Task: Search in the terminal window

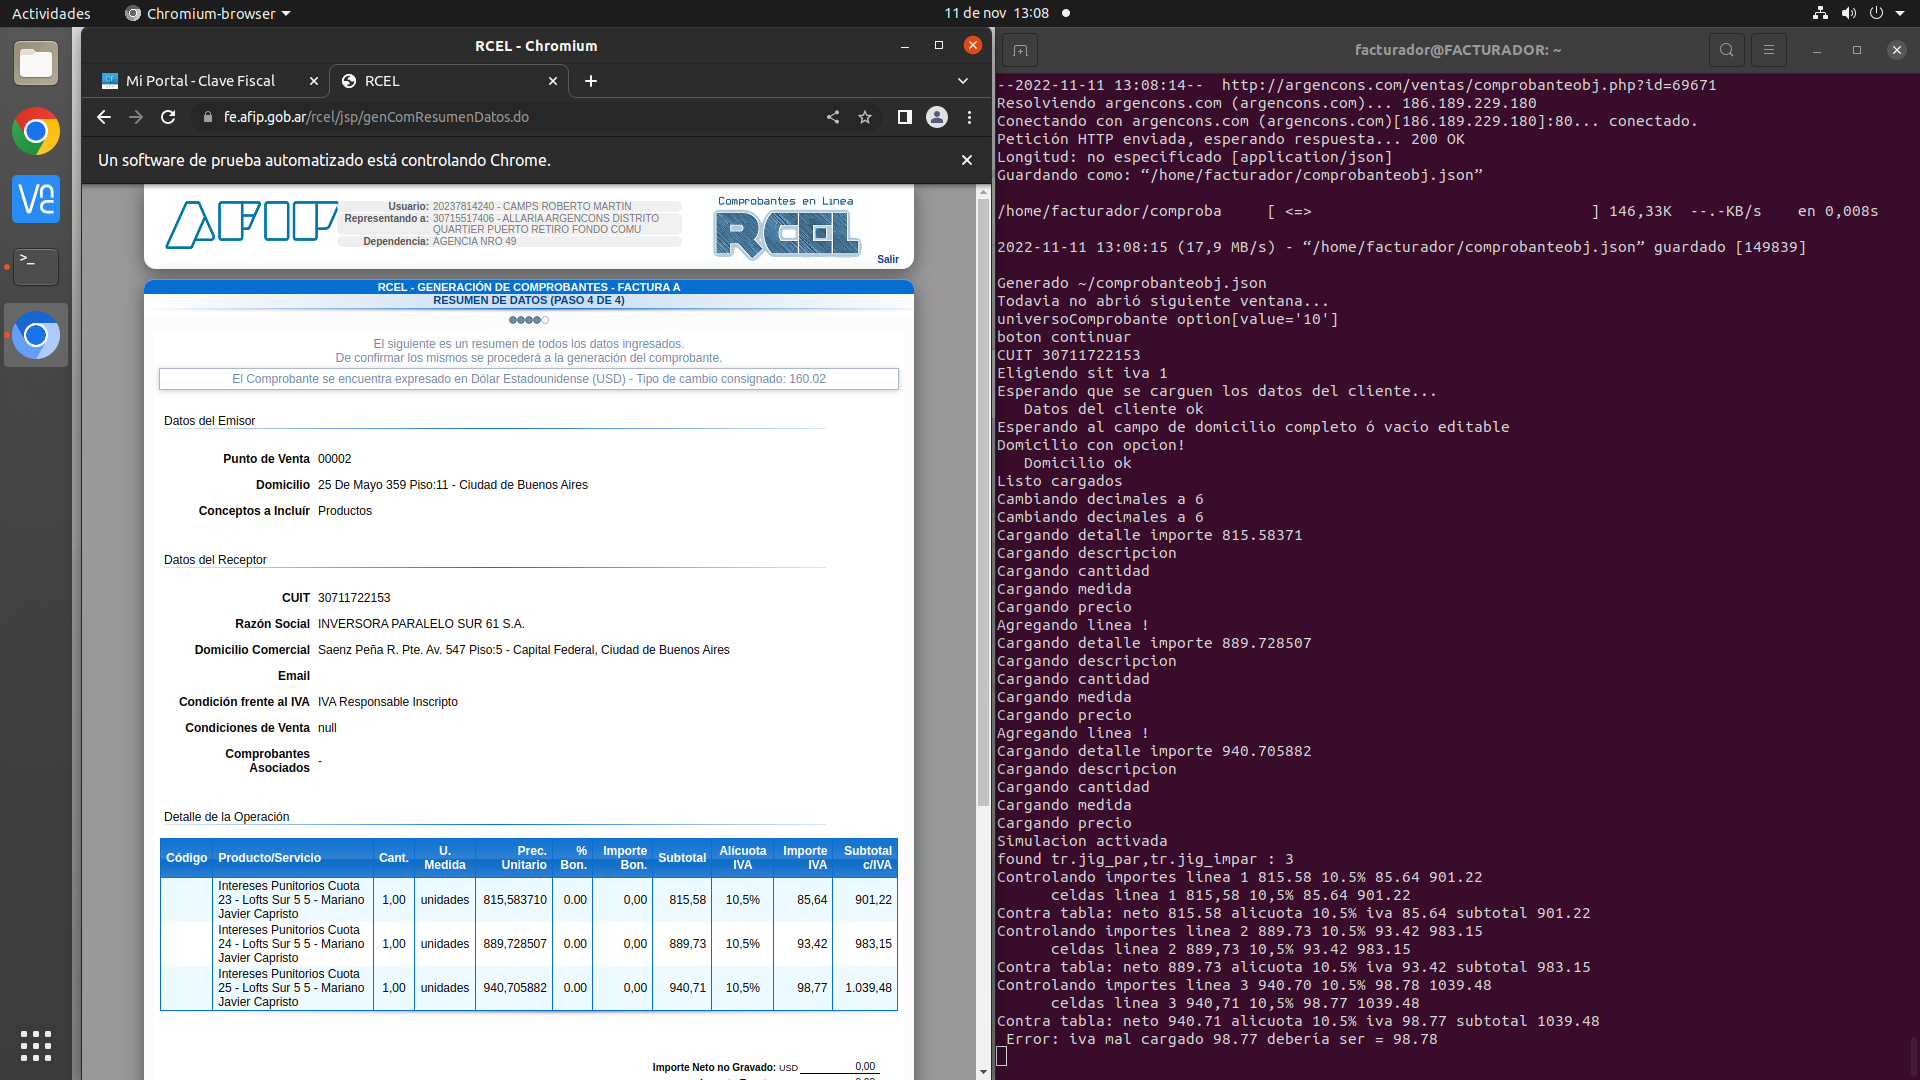Action: (x=1727, y=50)
